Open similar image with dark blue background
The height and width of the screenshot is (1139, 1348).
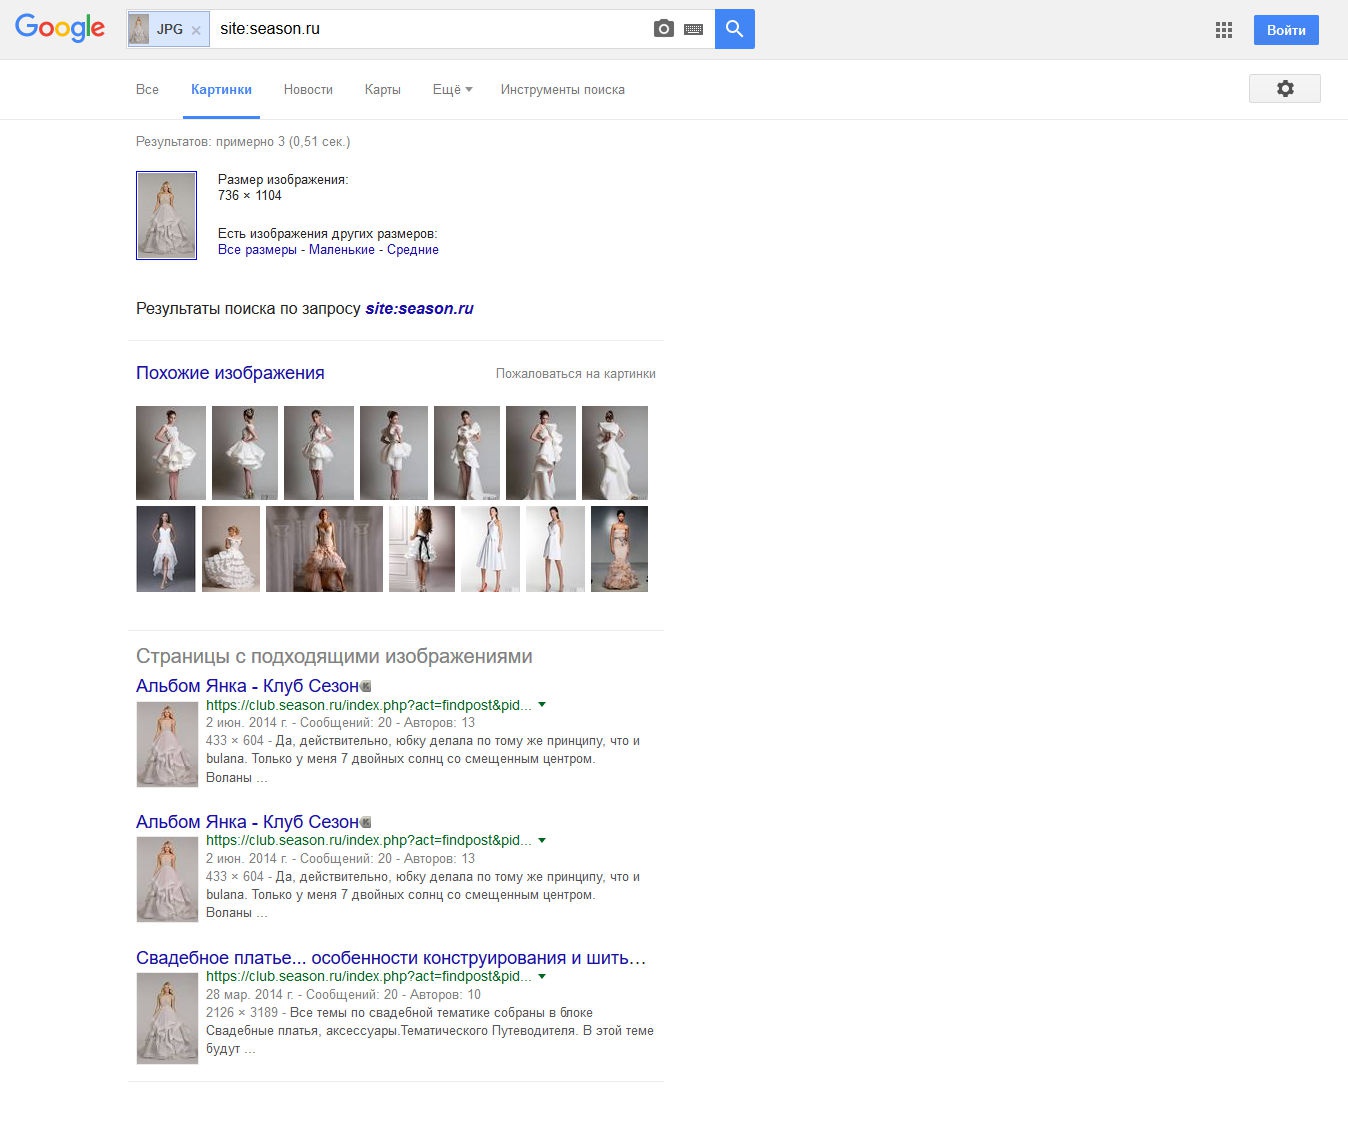tap(166, 549)
